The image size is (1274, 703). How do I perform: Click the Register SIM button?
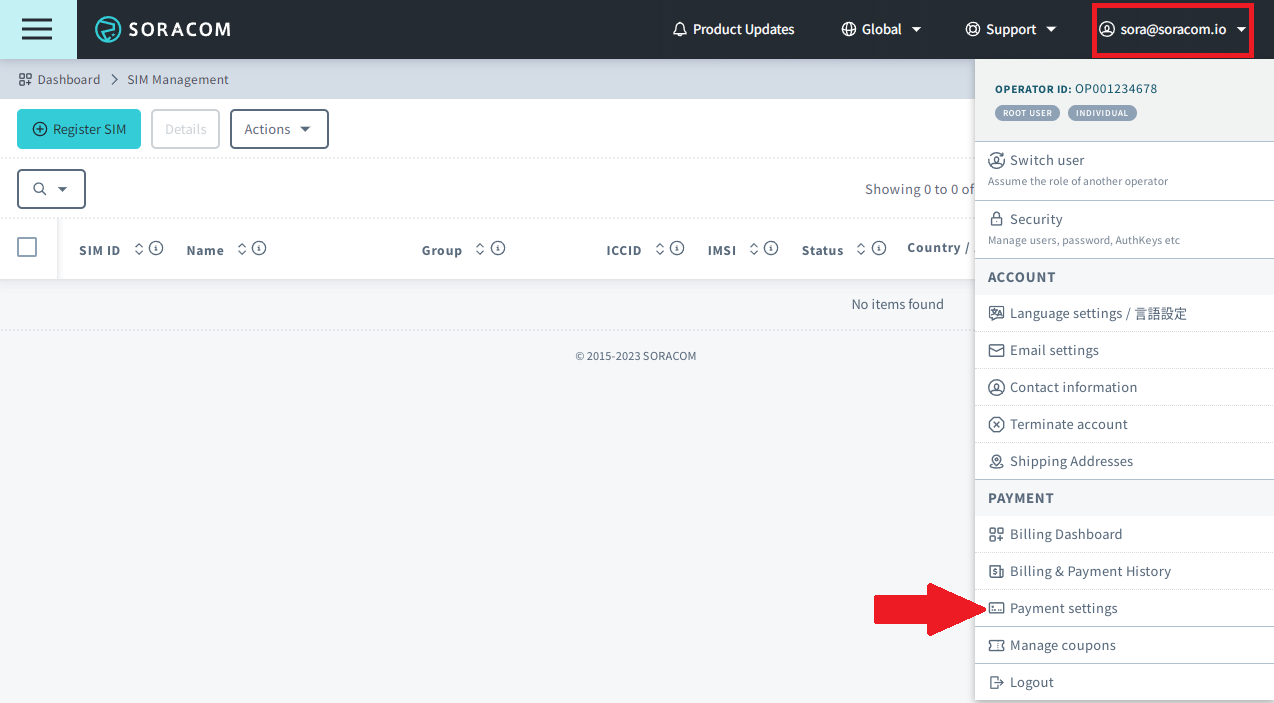point(78,129)
